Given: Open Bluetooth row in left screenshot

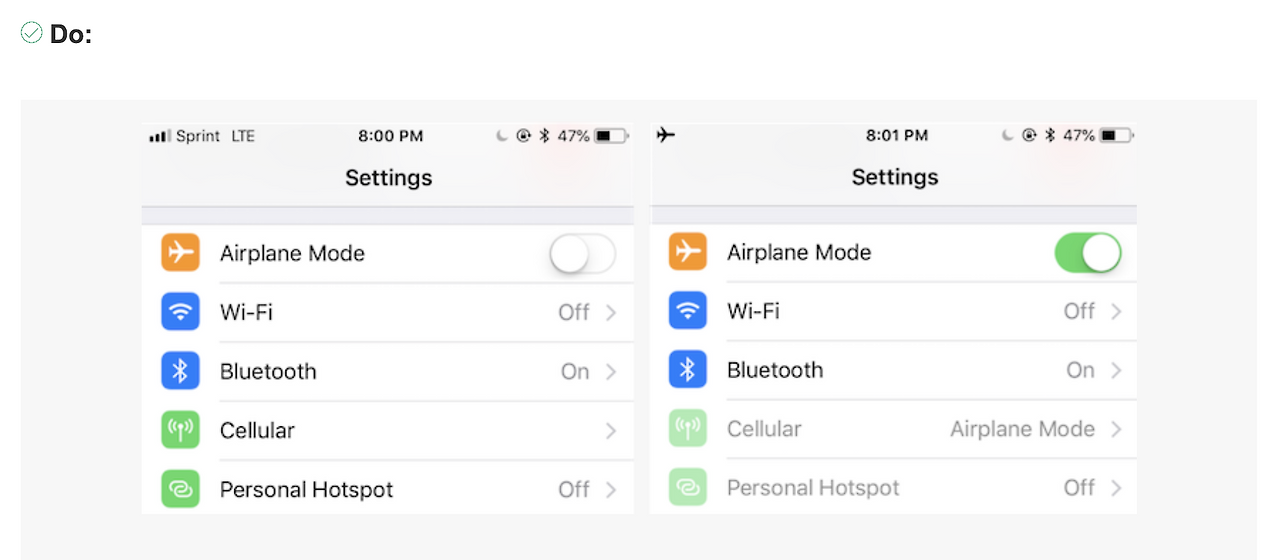Looking at the screenshot, I should (388, 372).
